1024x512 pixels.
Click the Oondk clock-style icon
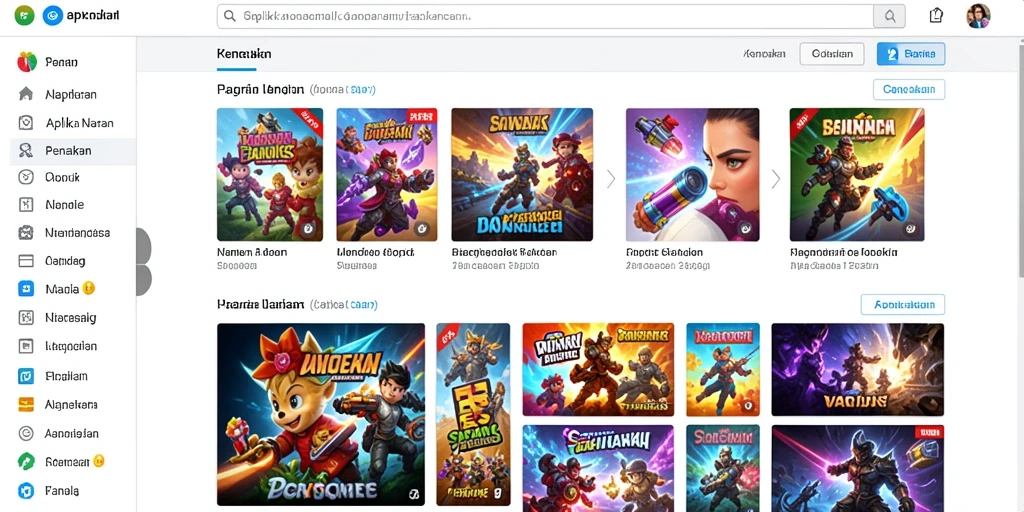[x=26, y=177]
